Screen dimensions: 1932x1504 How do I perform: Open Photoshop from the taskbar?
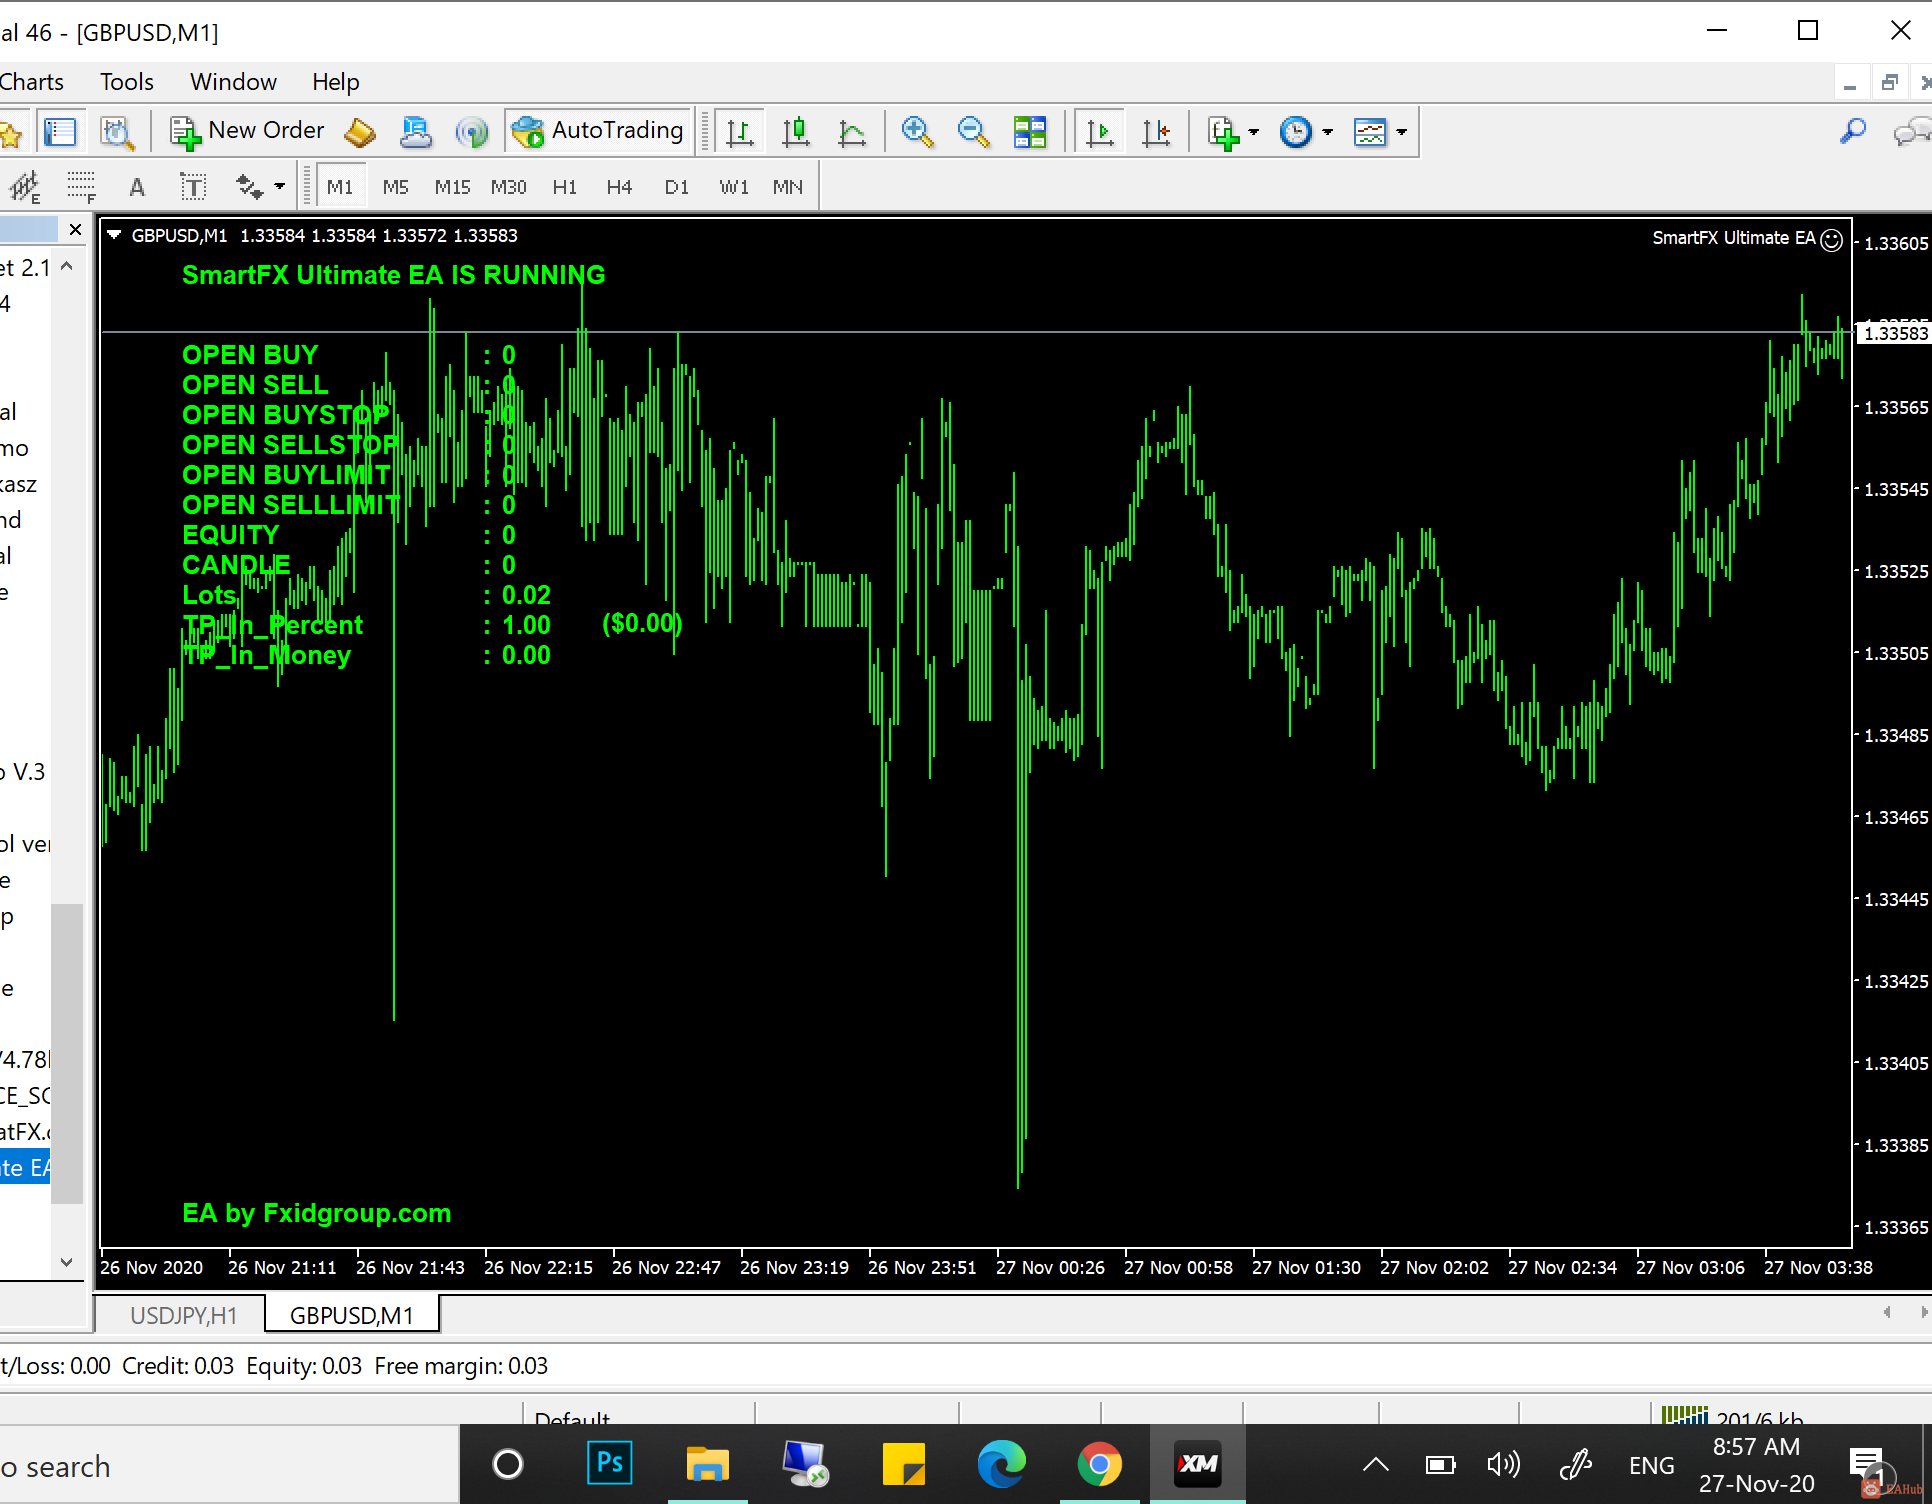[609, 1464]
